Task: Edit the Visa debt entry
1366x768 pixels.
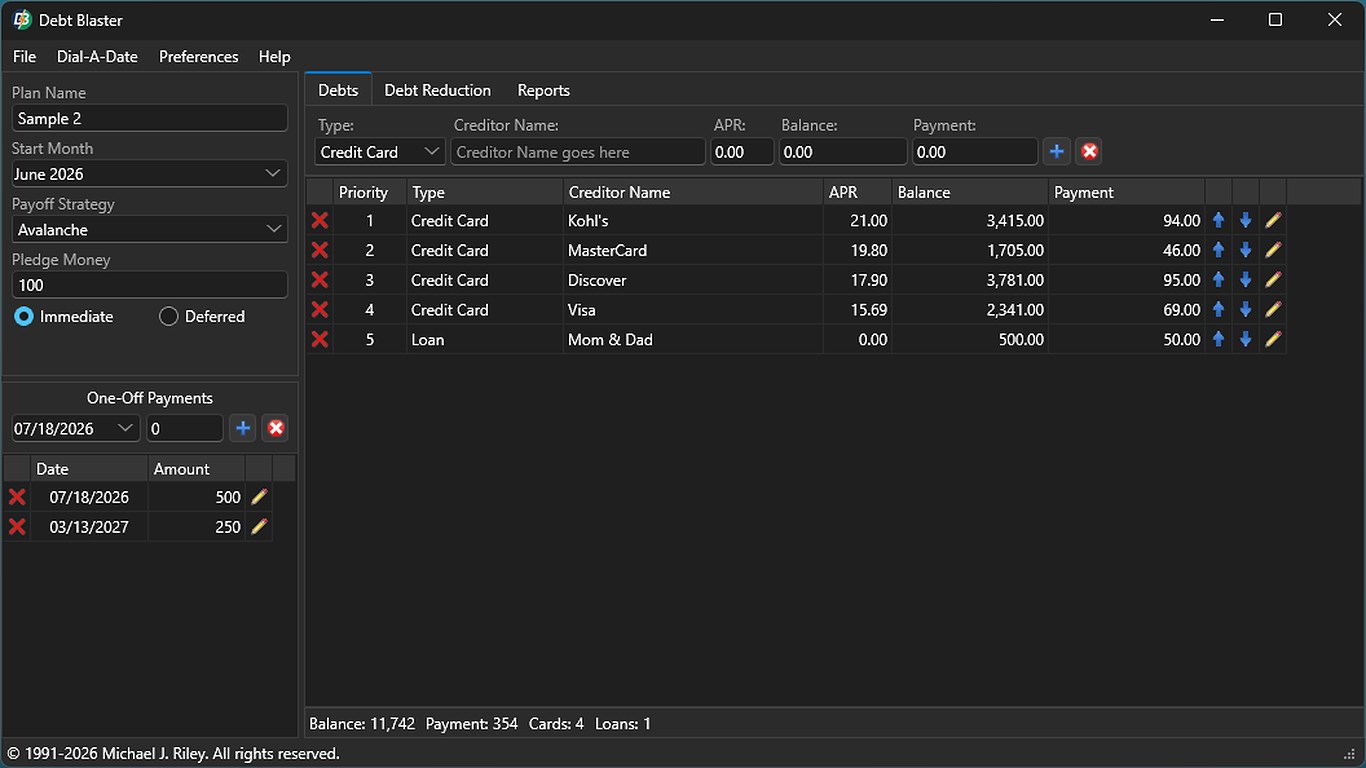Action: [1273, 310]
